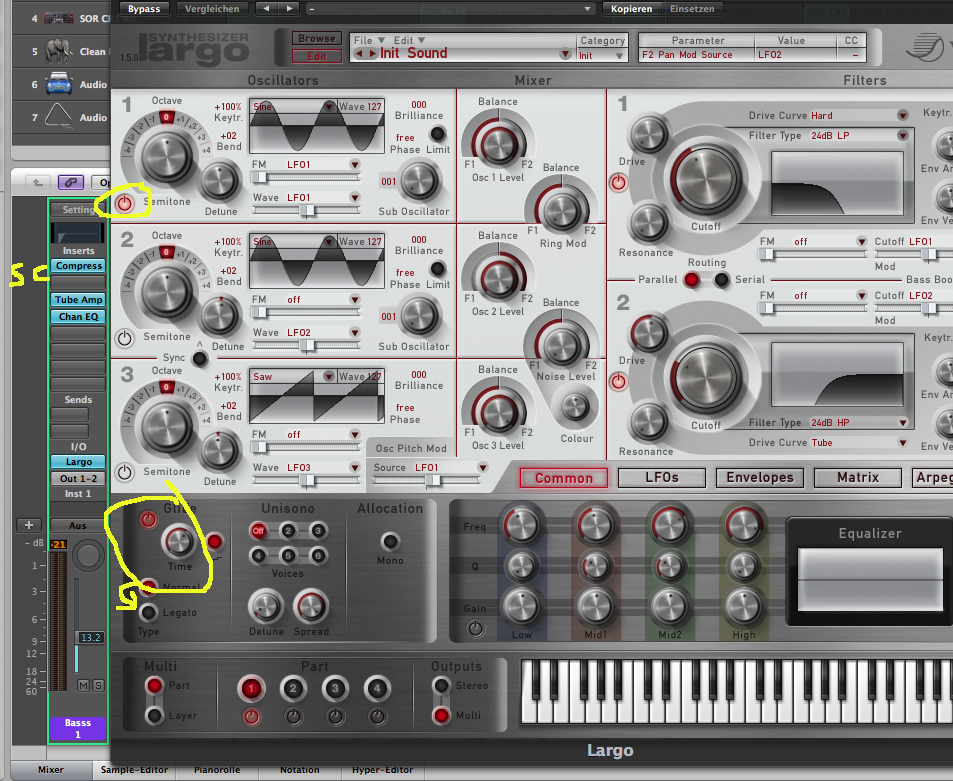Click the link icon in mixer toolbar
Screen dimensions: 953x781
pyautogui.click(x=71, y=182)
